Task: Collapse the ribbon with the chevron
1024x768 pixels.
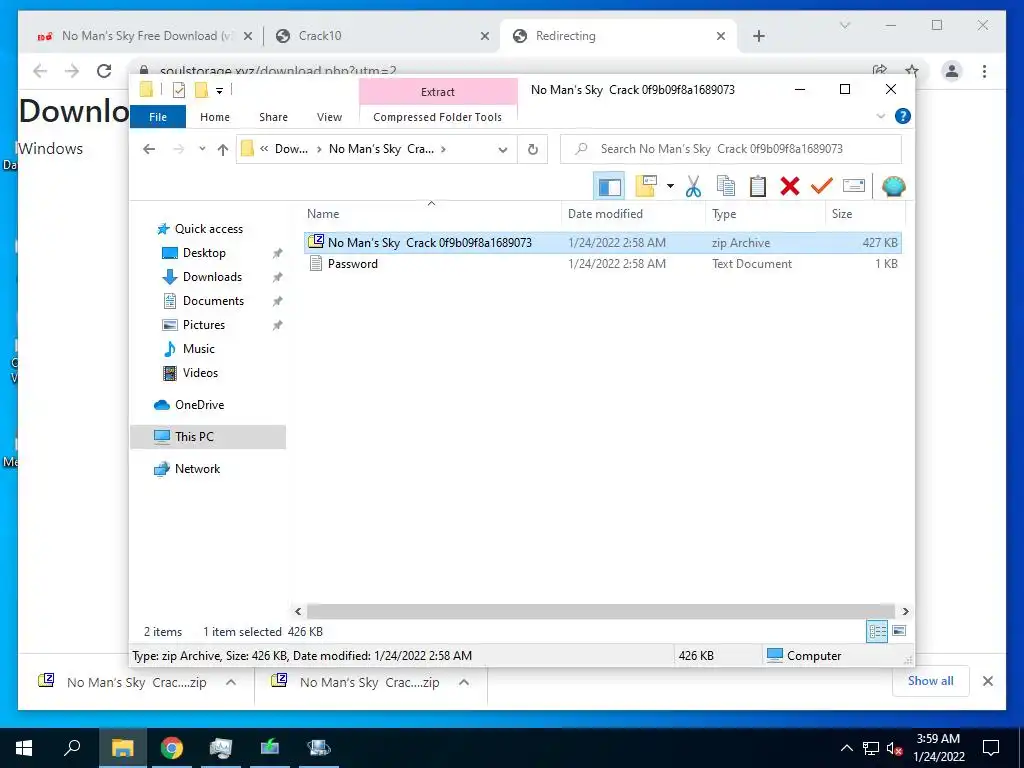Action: click(880, 116)
